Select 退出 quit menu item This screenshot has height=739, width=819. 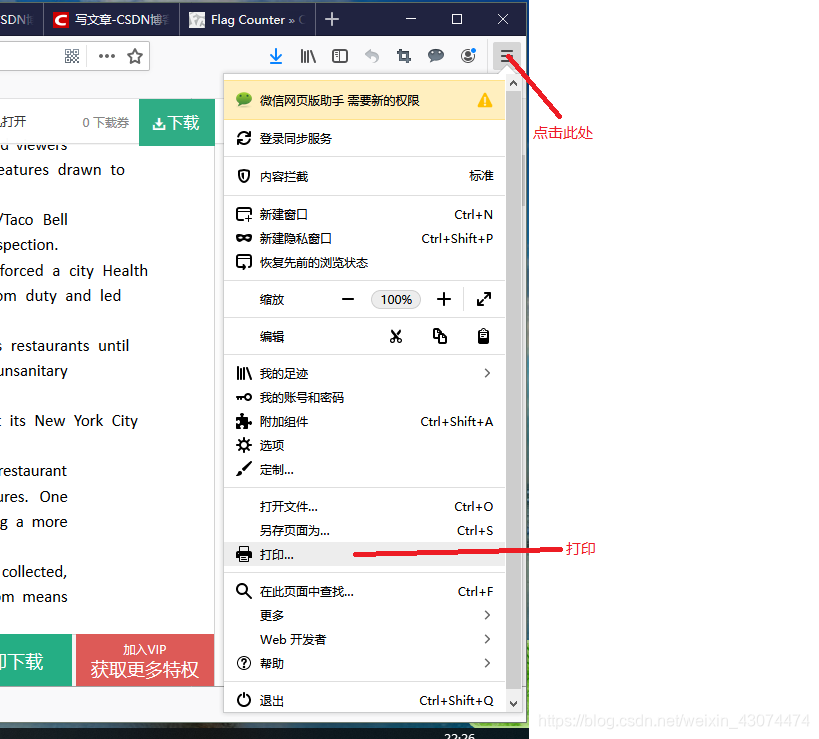tap(365, 700)
